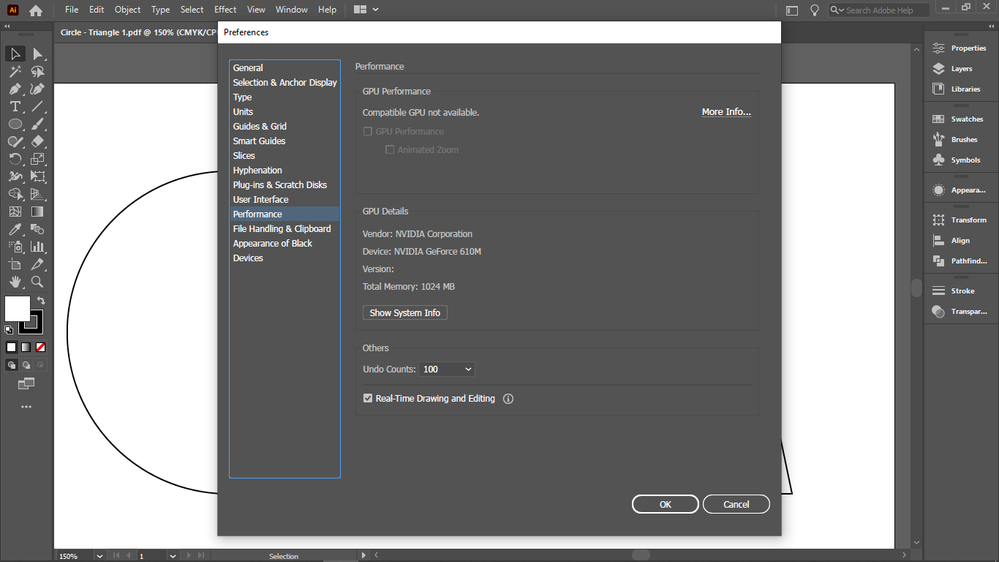
Task: Open the File menu
Action: 71,10
